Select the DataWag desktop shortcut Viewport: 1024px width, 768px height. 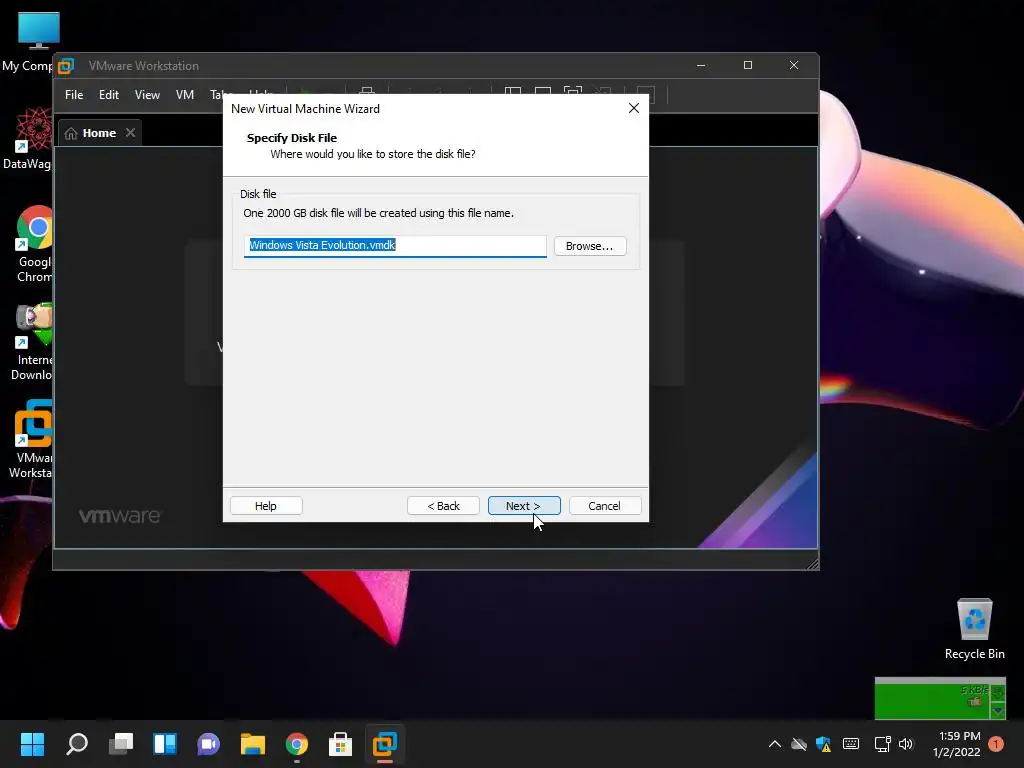coord(27,138)
